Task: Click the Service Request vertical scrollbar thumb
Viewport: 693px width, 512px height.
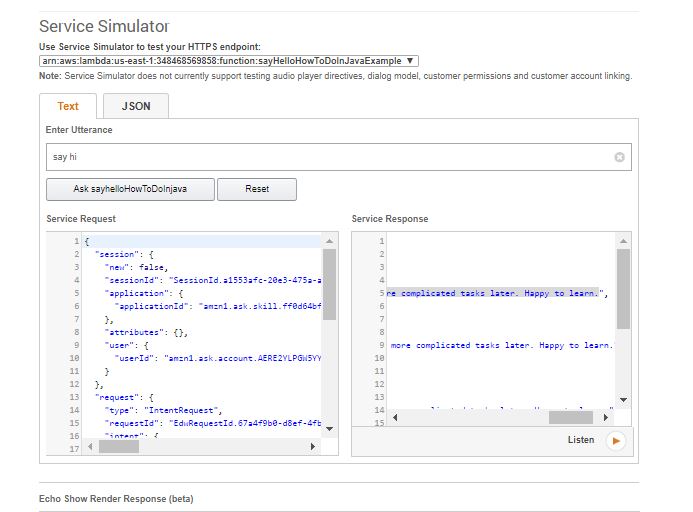Action: click(x=329, y=285)
